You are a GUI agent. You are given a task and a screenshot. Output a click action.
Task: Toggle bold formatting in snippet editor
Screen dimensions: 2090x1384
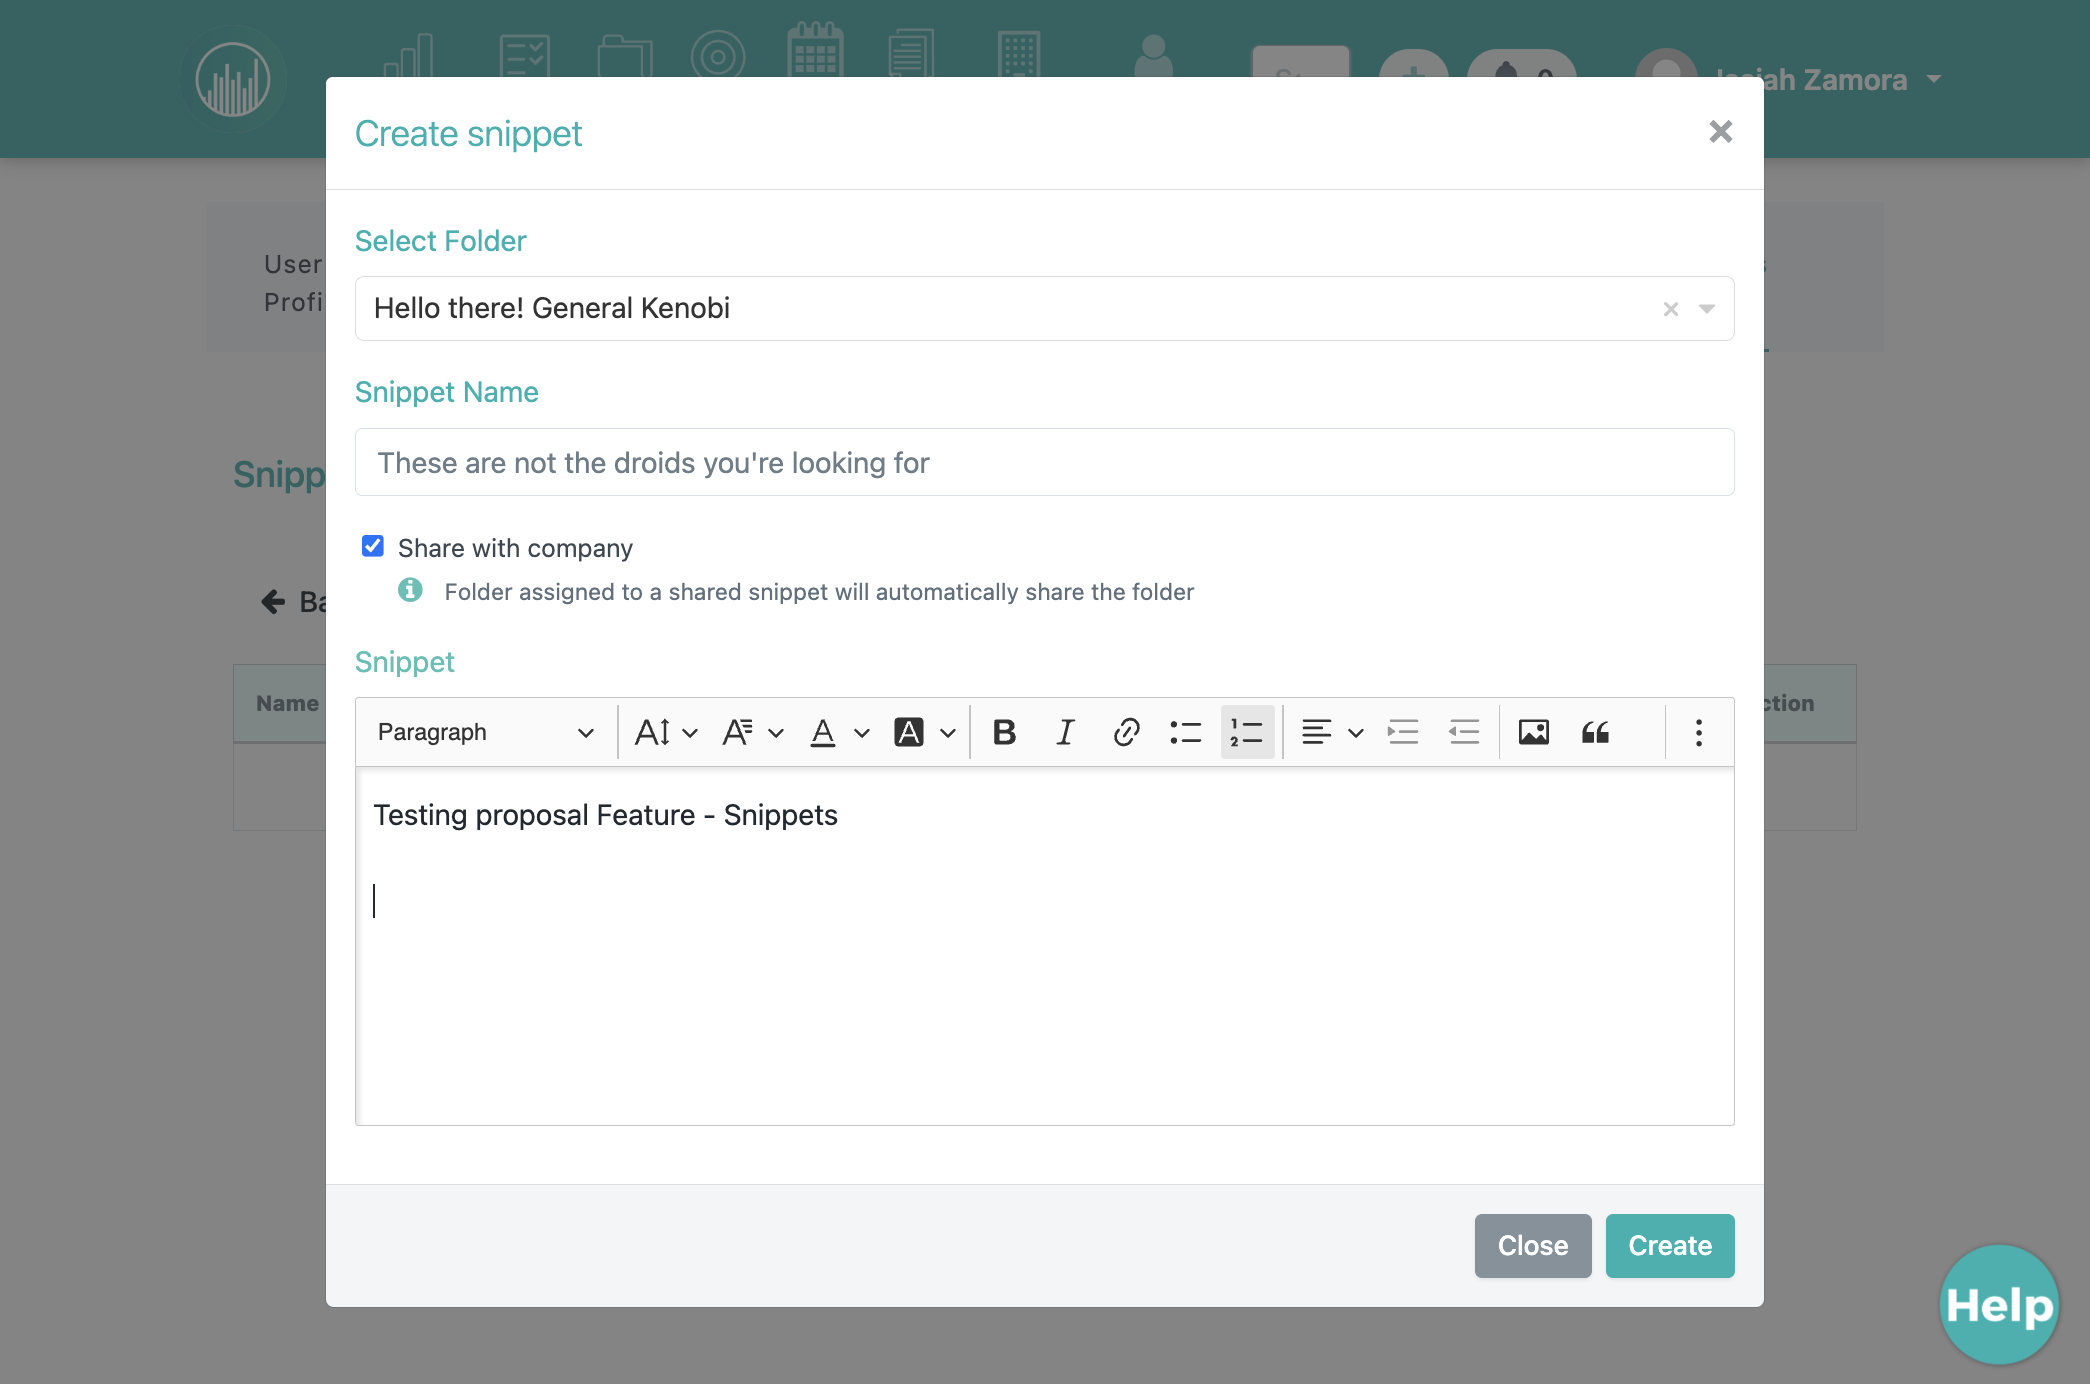(1004, 732)
